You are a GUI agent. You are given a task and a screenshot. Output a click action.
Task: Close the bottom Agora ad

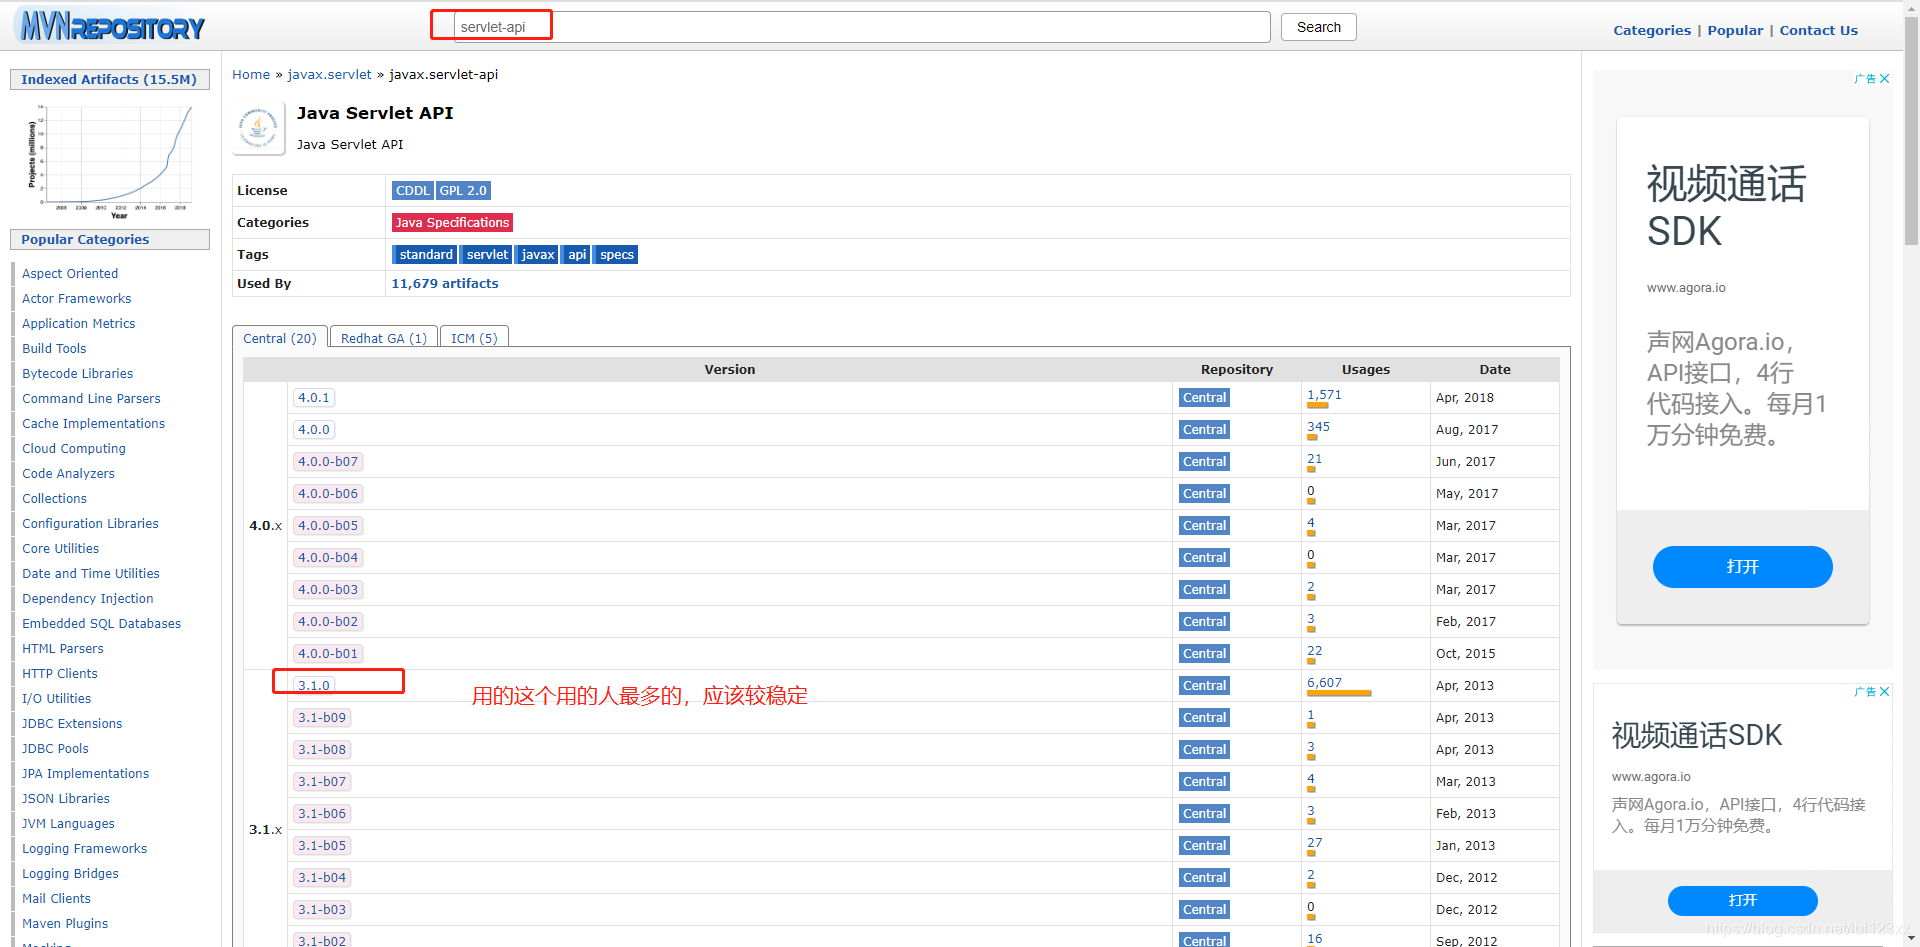1884,692
